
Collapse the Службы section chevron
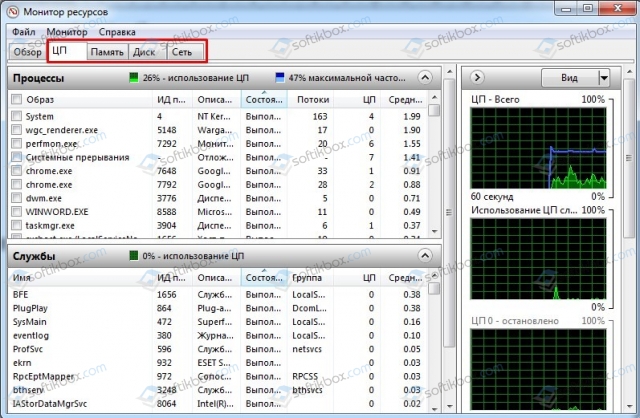pyautogui.click(x=425, y=256)
